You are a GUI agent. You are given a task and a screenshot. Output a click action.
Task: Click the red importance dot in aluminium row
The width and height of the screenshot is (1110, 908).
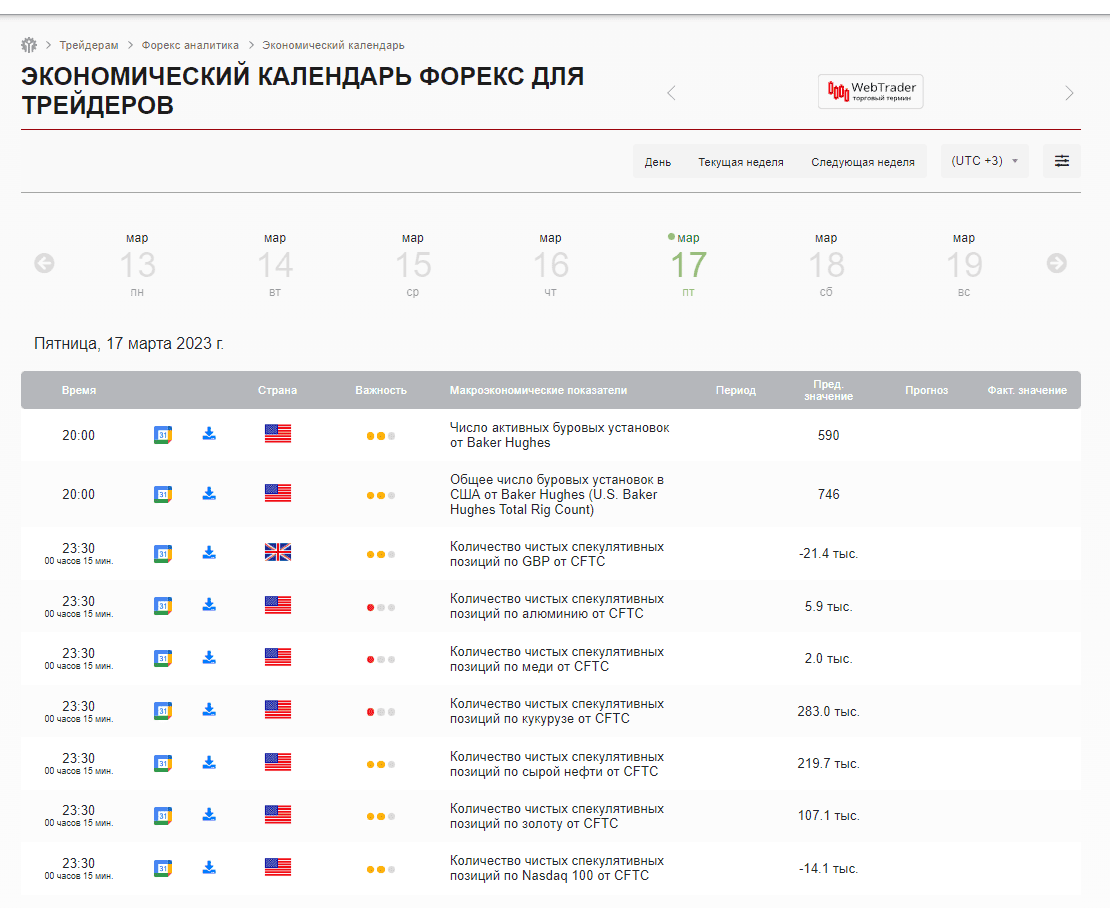(x=370, y=607)
